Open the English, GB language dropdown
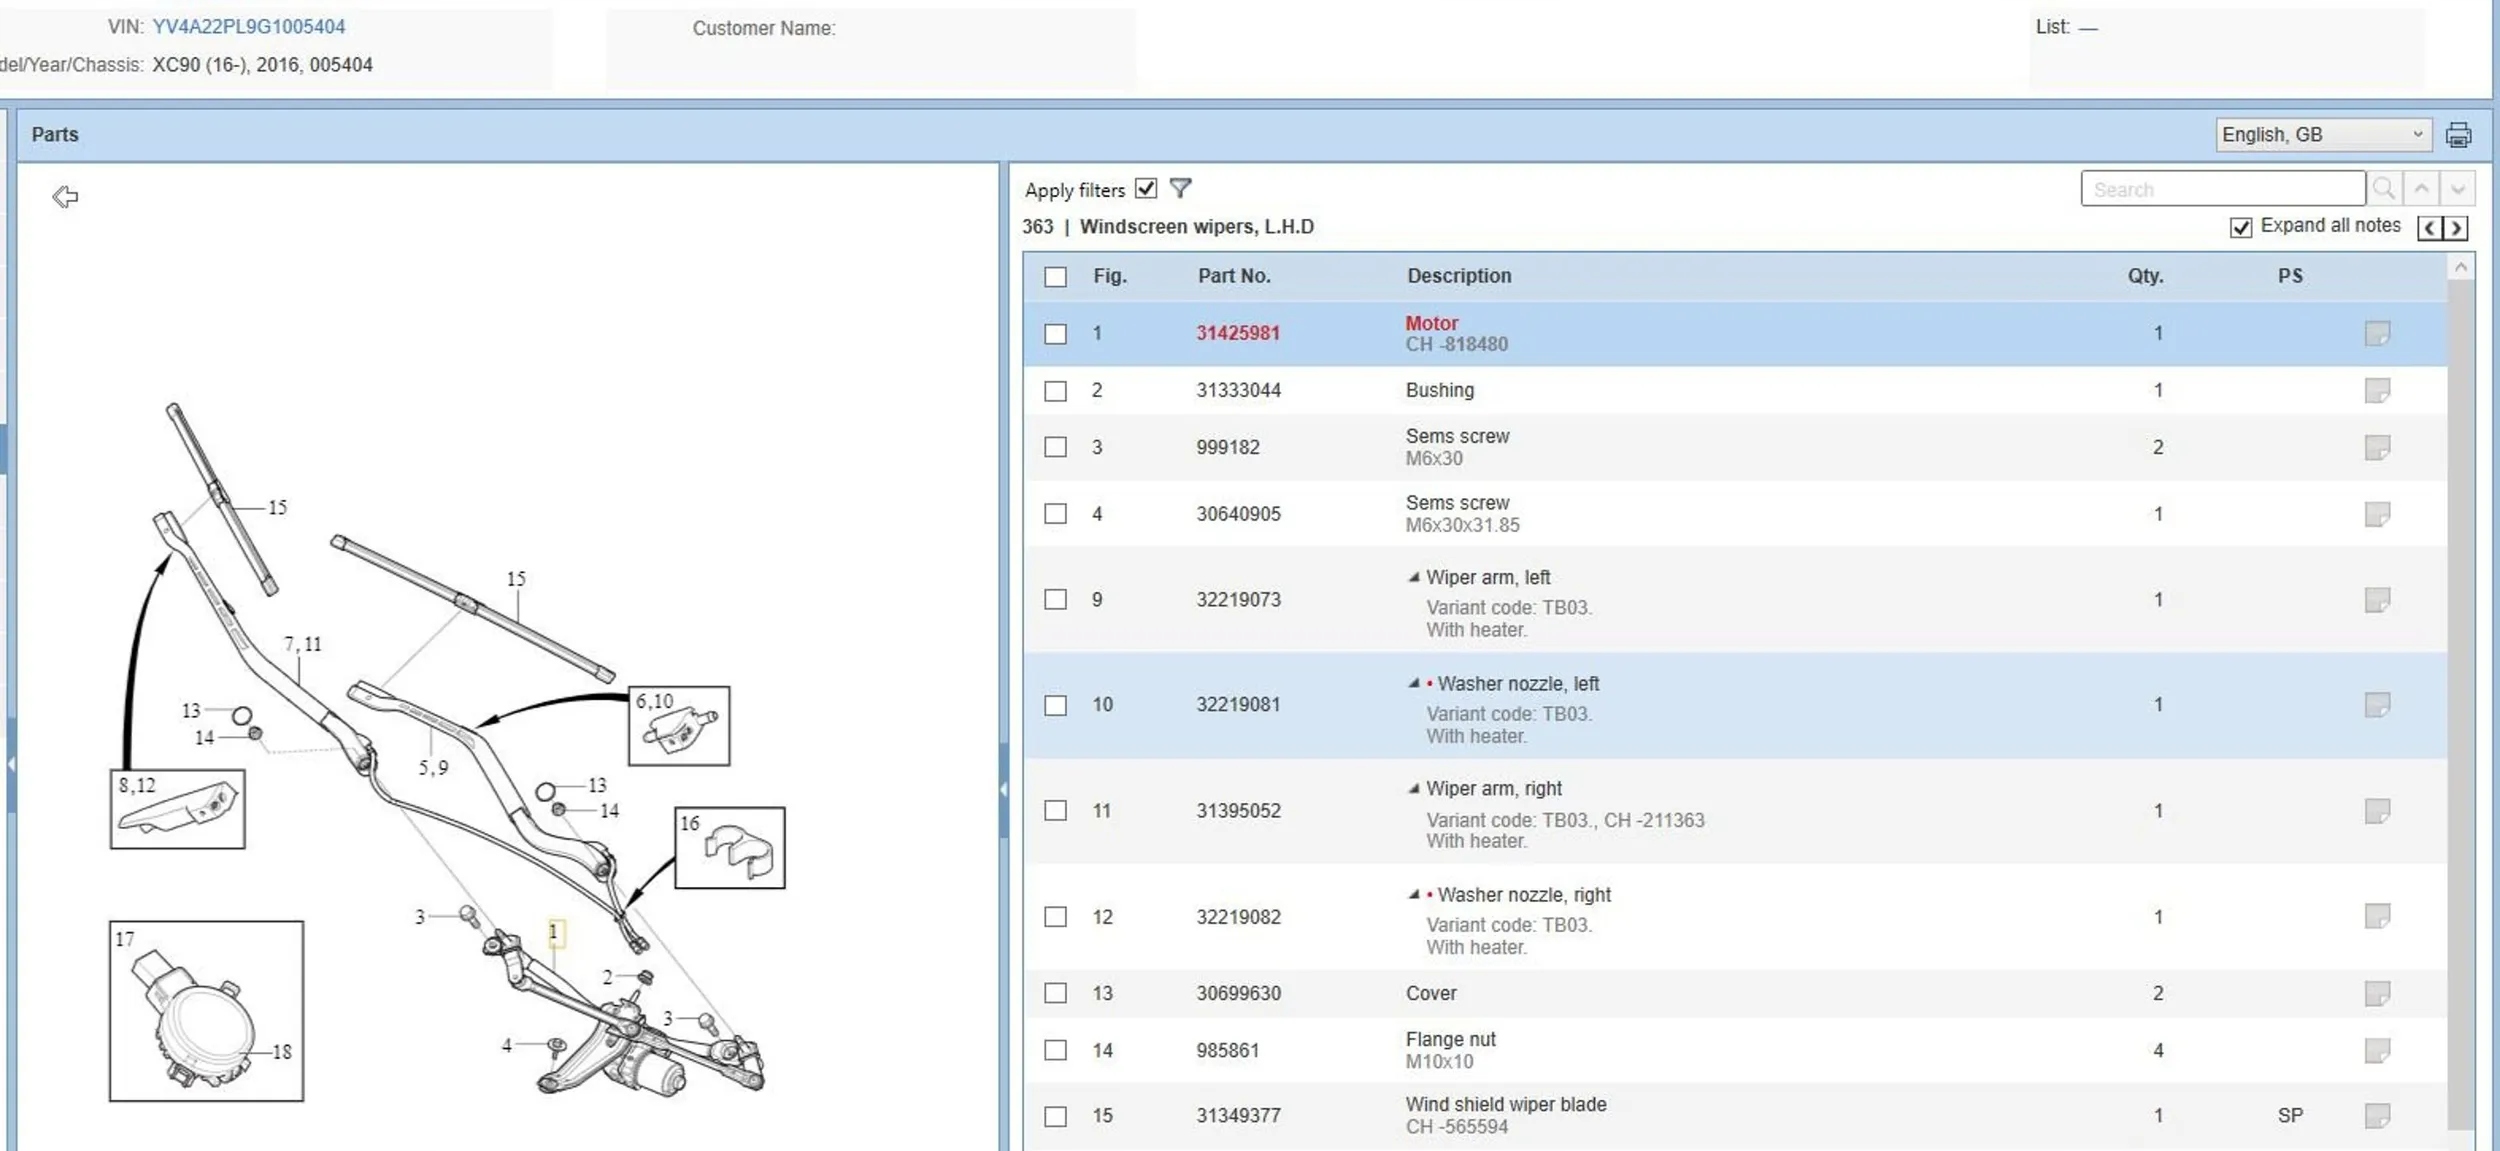 (2322, 135)
